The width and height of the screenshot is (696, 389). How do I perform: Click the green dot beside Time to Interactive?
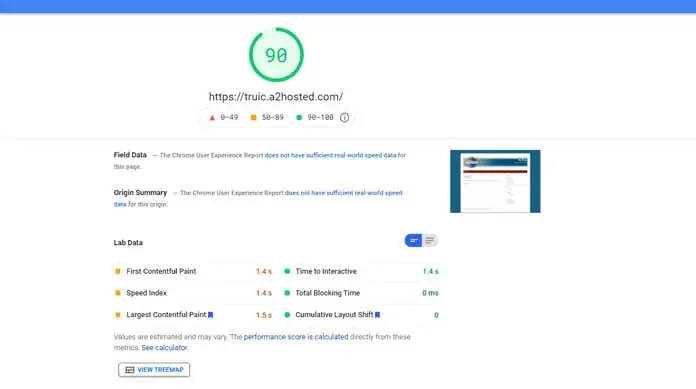click(287, 271)
